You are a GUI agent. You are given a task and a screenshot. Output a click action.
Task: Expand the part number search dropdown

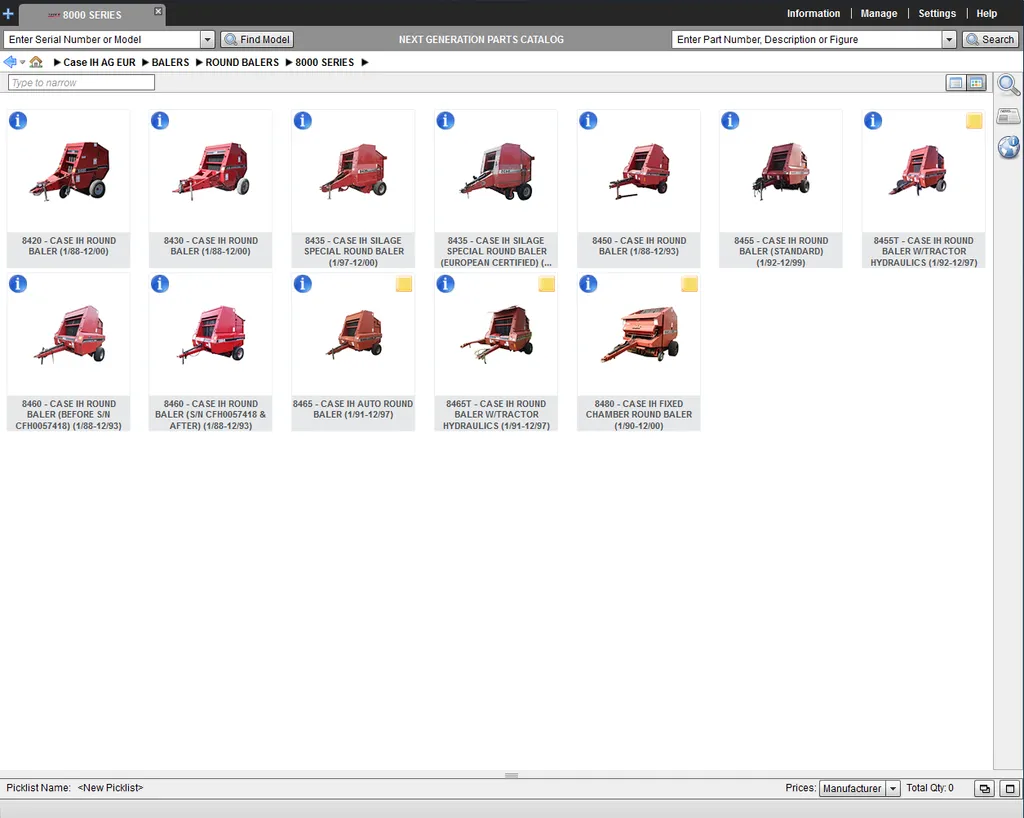pyautogui.click(x=949, y=40)
